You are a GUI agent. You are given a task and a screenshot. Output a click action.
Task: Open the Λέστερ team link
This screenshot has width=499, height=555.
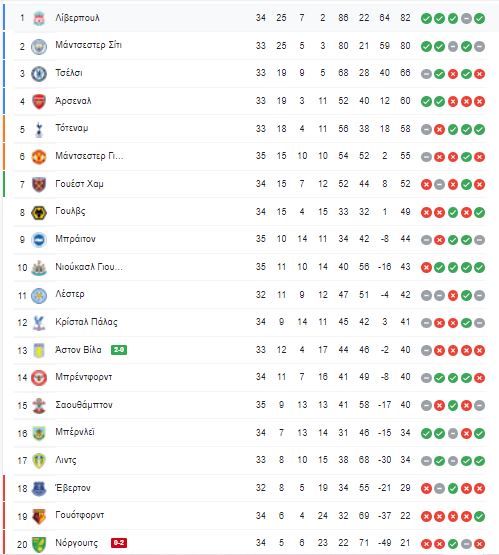[70, 294]
